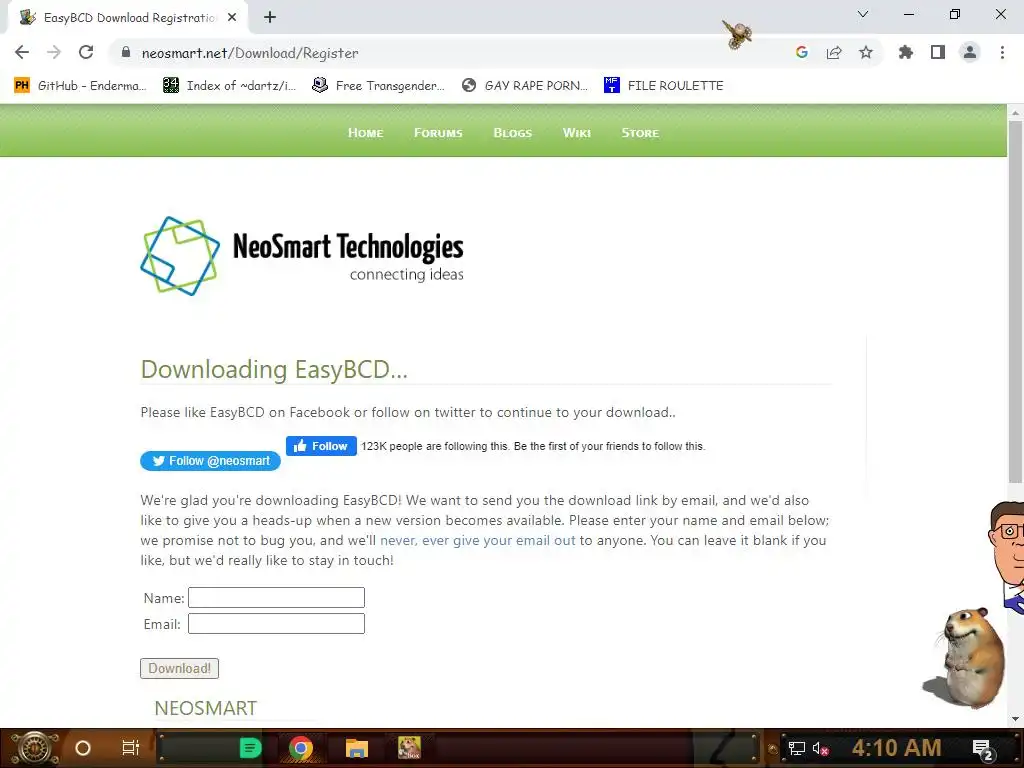
Task: Select the EasyBCD Download Registration tab
Action: [129, 18]
